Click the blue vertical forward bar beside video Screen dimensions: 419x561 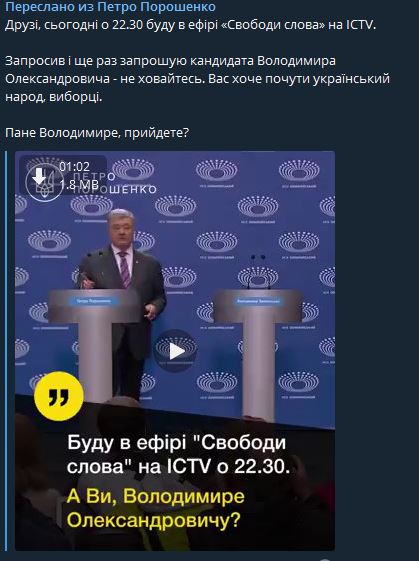(x=6, y=351)
